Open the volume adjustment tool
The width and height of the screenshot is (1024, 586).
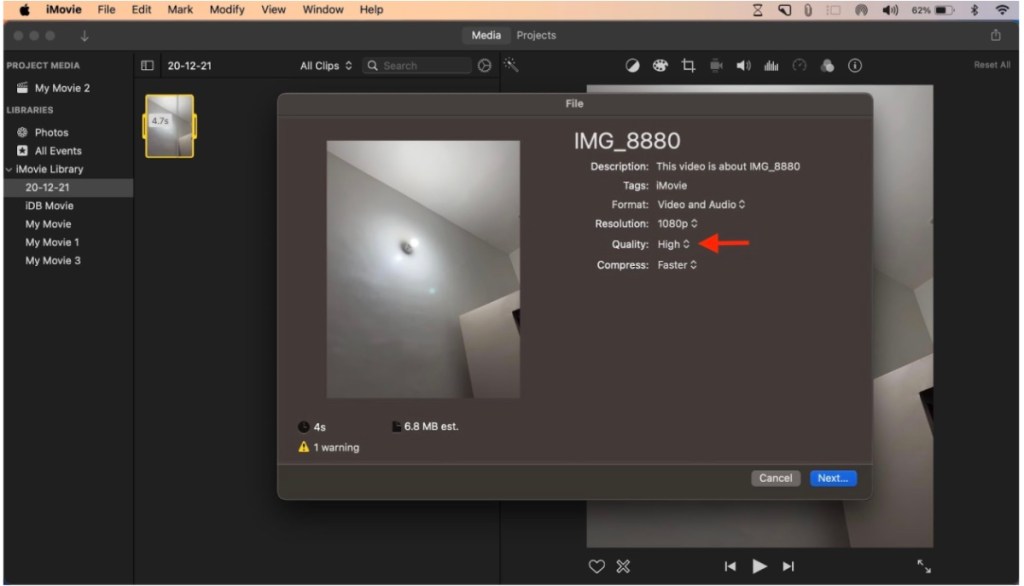tap(743, 65)
